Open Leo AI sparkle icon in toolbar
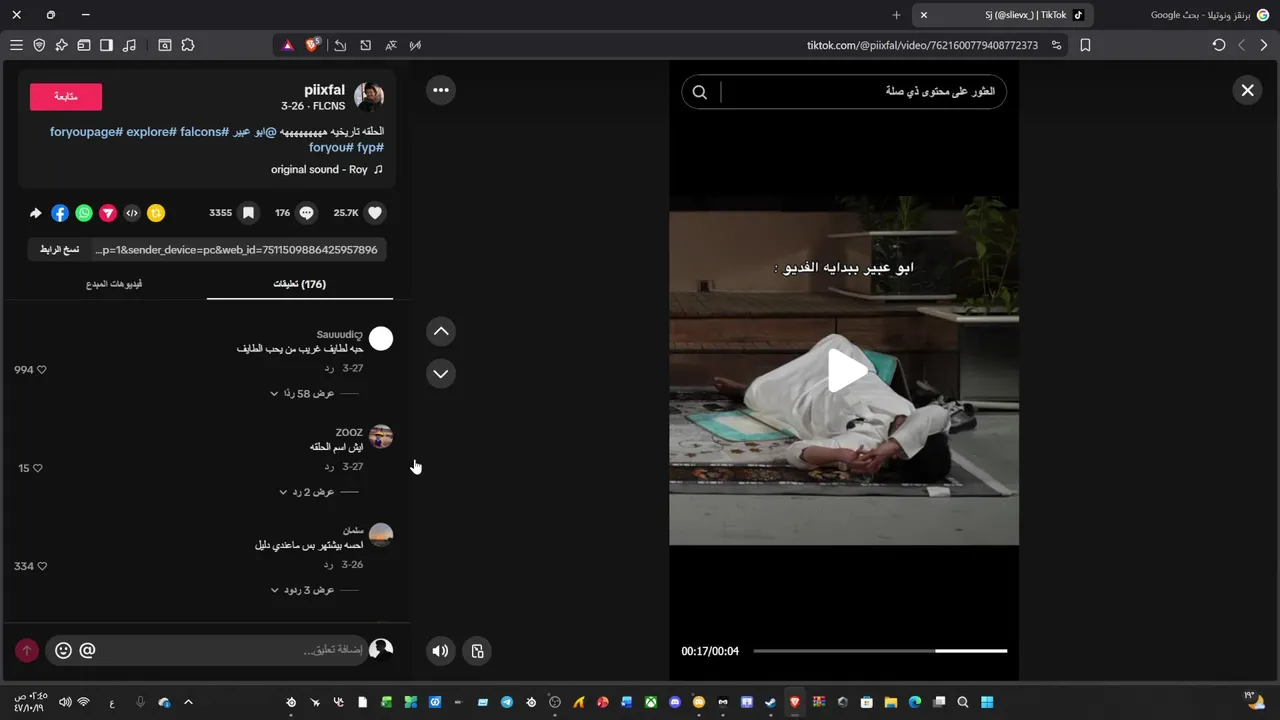 61,45
